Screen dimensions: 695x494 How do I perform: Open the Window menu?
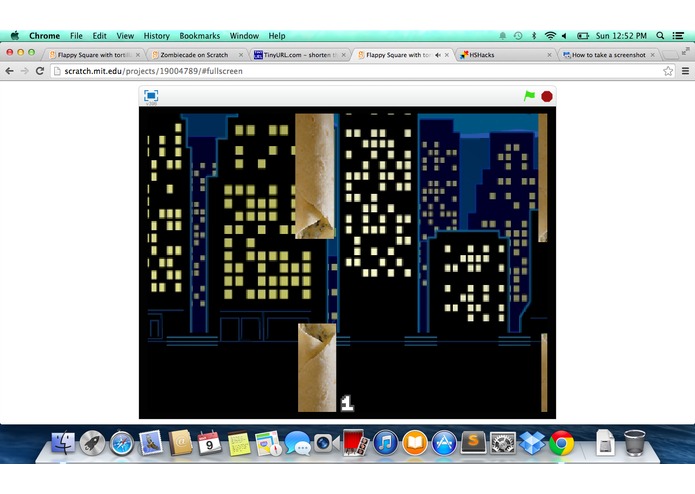[244, 35]
